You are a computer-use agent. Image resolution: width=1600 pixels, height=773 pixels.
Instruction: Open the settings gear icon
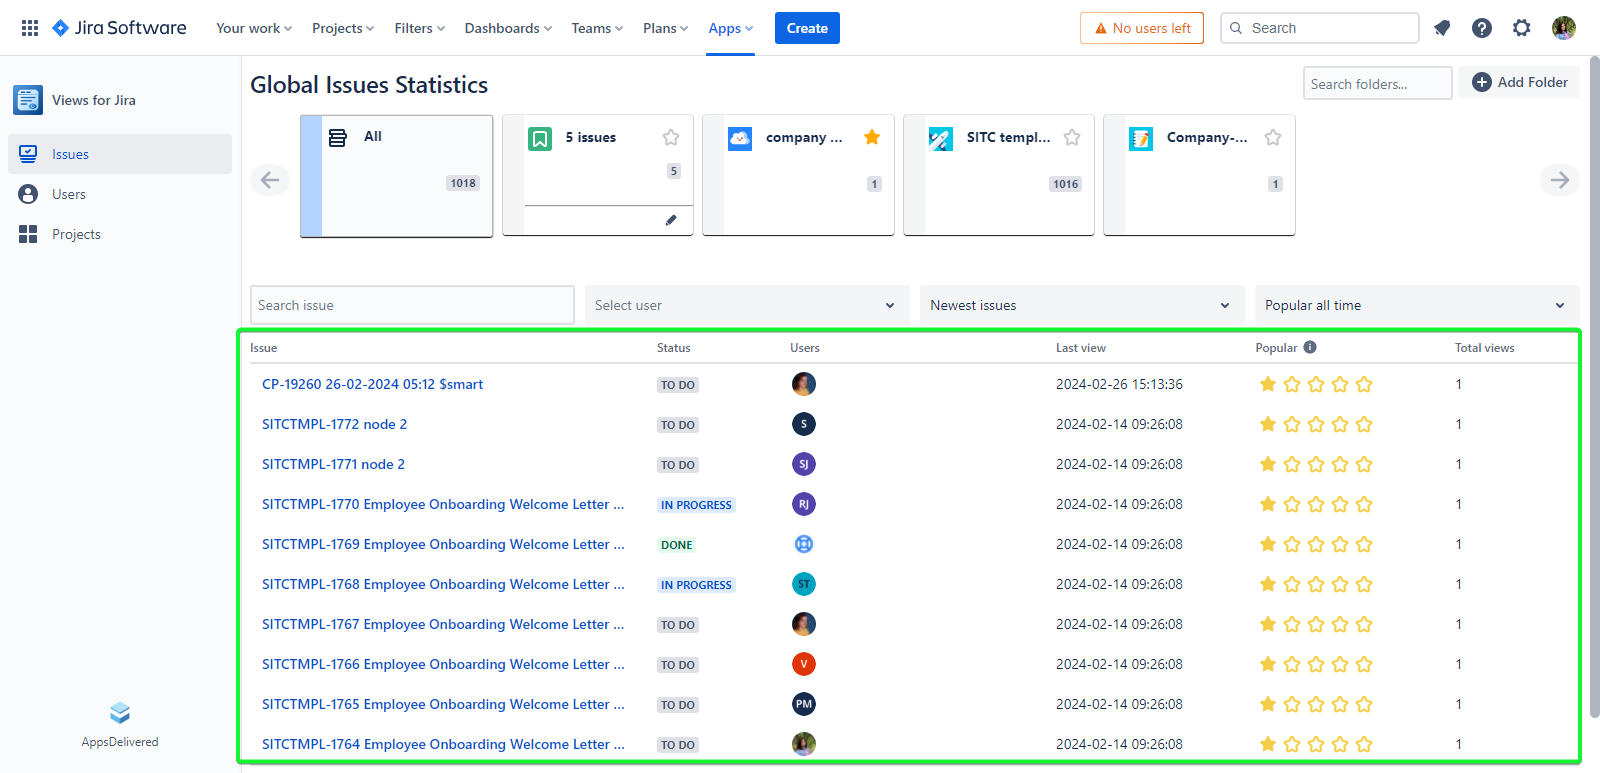(x=1521, y=28)
